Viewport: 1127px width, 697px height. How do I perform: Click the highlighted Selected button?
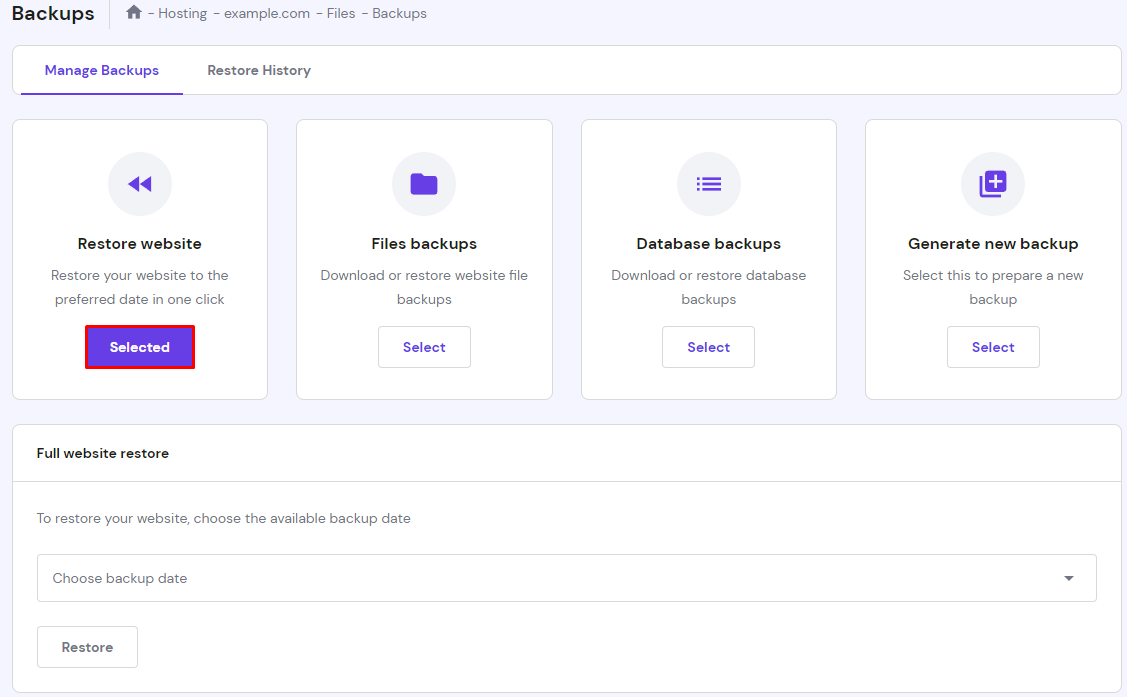[x=139, y=346]
